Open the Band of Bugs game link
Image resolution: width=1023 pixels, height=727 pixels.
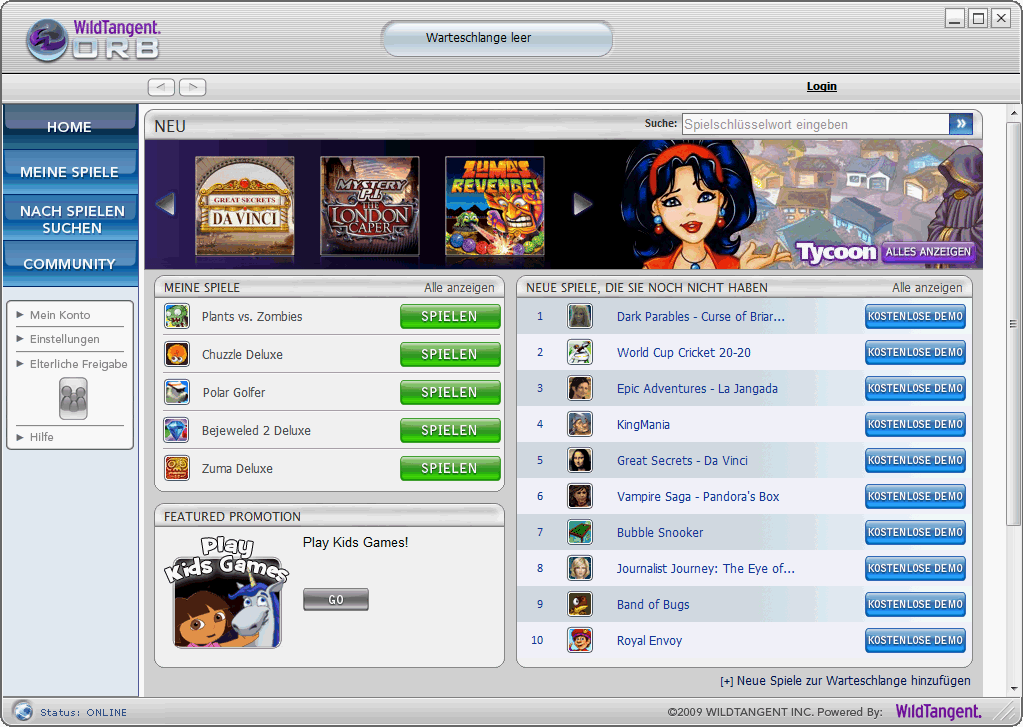click(653, 604)
